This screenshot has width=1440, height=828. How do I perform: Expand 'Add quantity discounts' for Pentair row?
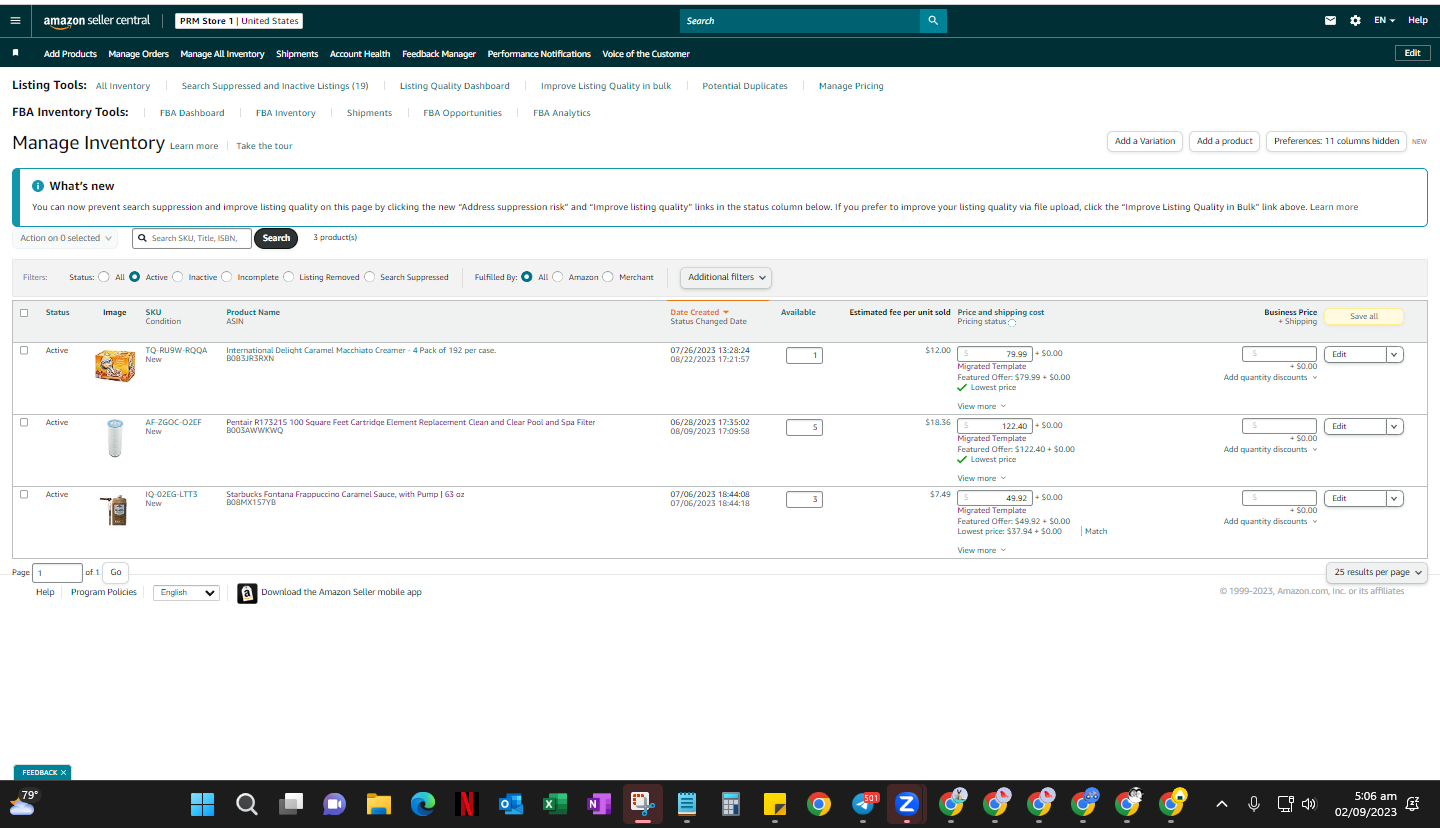[1270, 449]
